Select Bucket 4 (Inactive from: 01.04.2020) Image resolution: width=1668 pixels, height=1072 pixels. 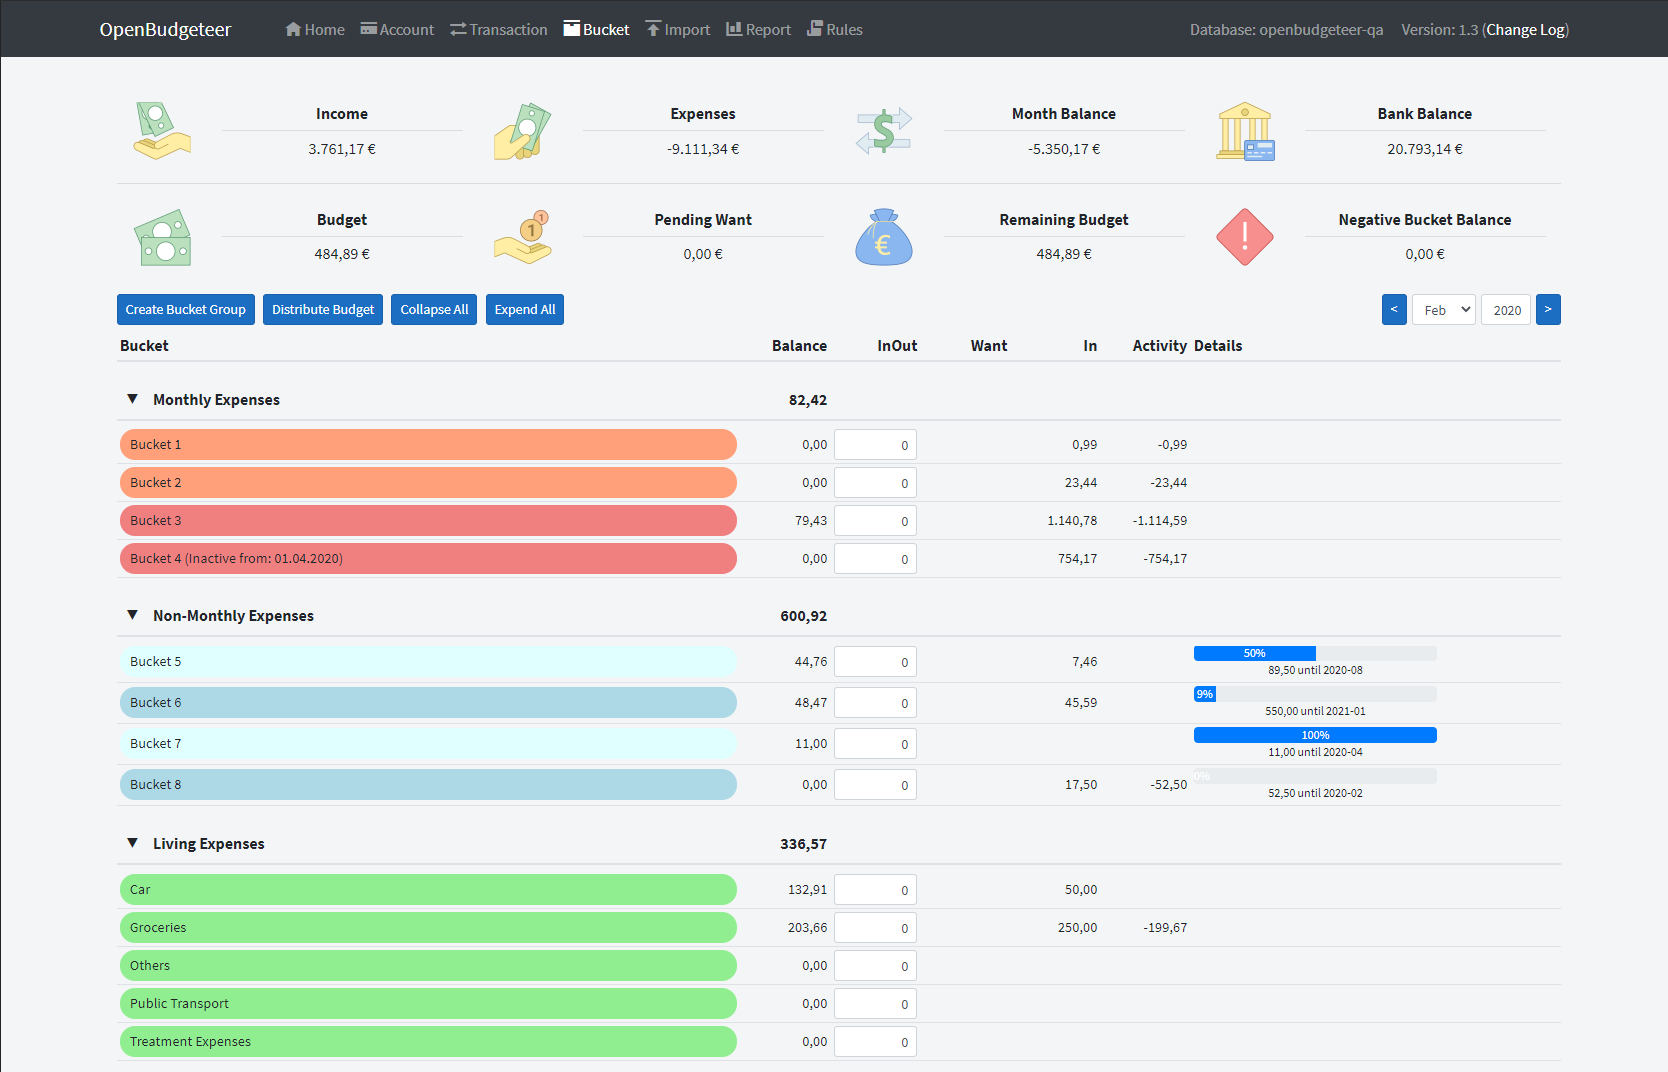click(x=428, y=559)
